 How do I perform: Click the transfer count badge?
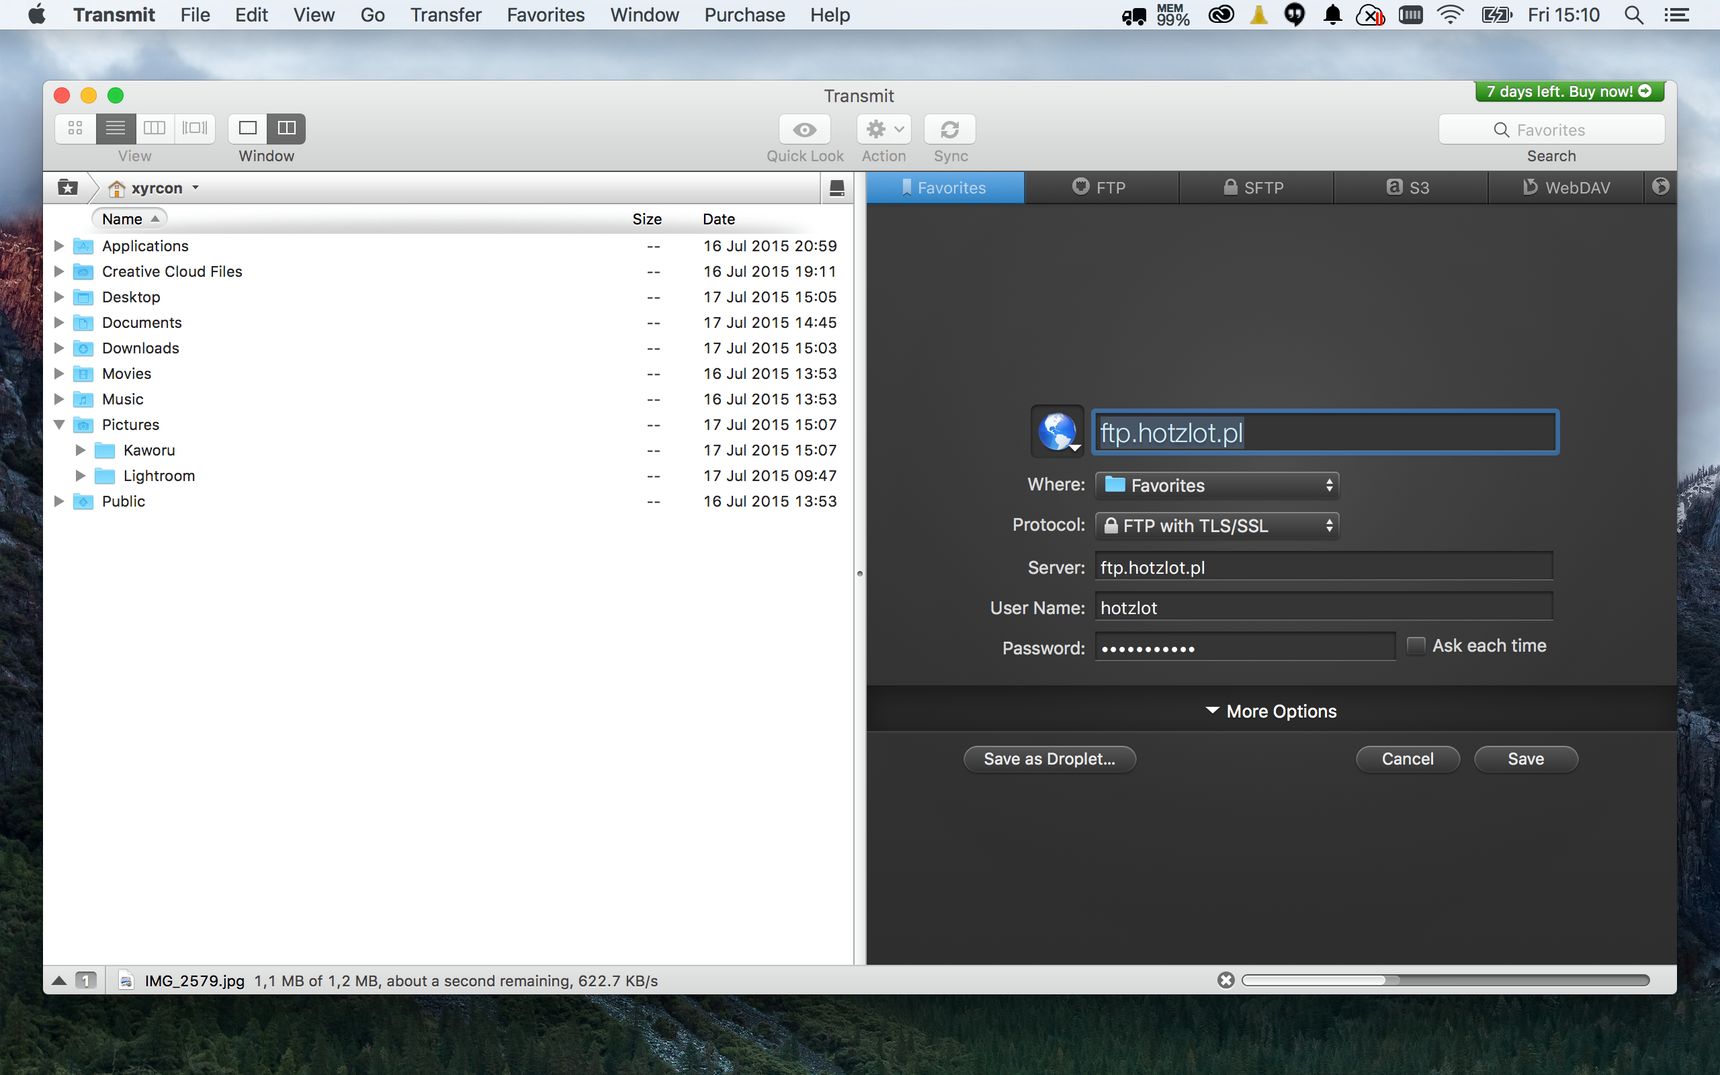coord(87,981)
